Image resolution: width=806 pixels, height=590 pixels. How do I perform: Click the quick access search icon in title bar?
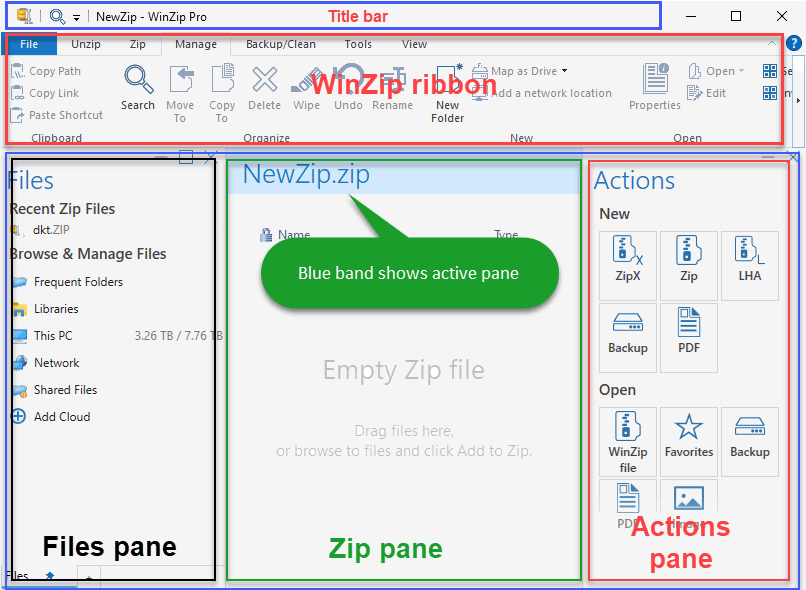(57, 16)
